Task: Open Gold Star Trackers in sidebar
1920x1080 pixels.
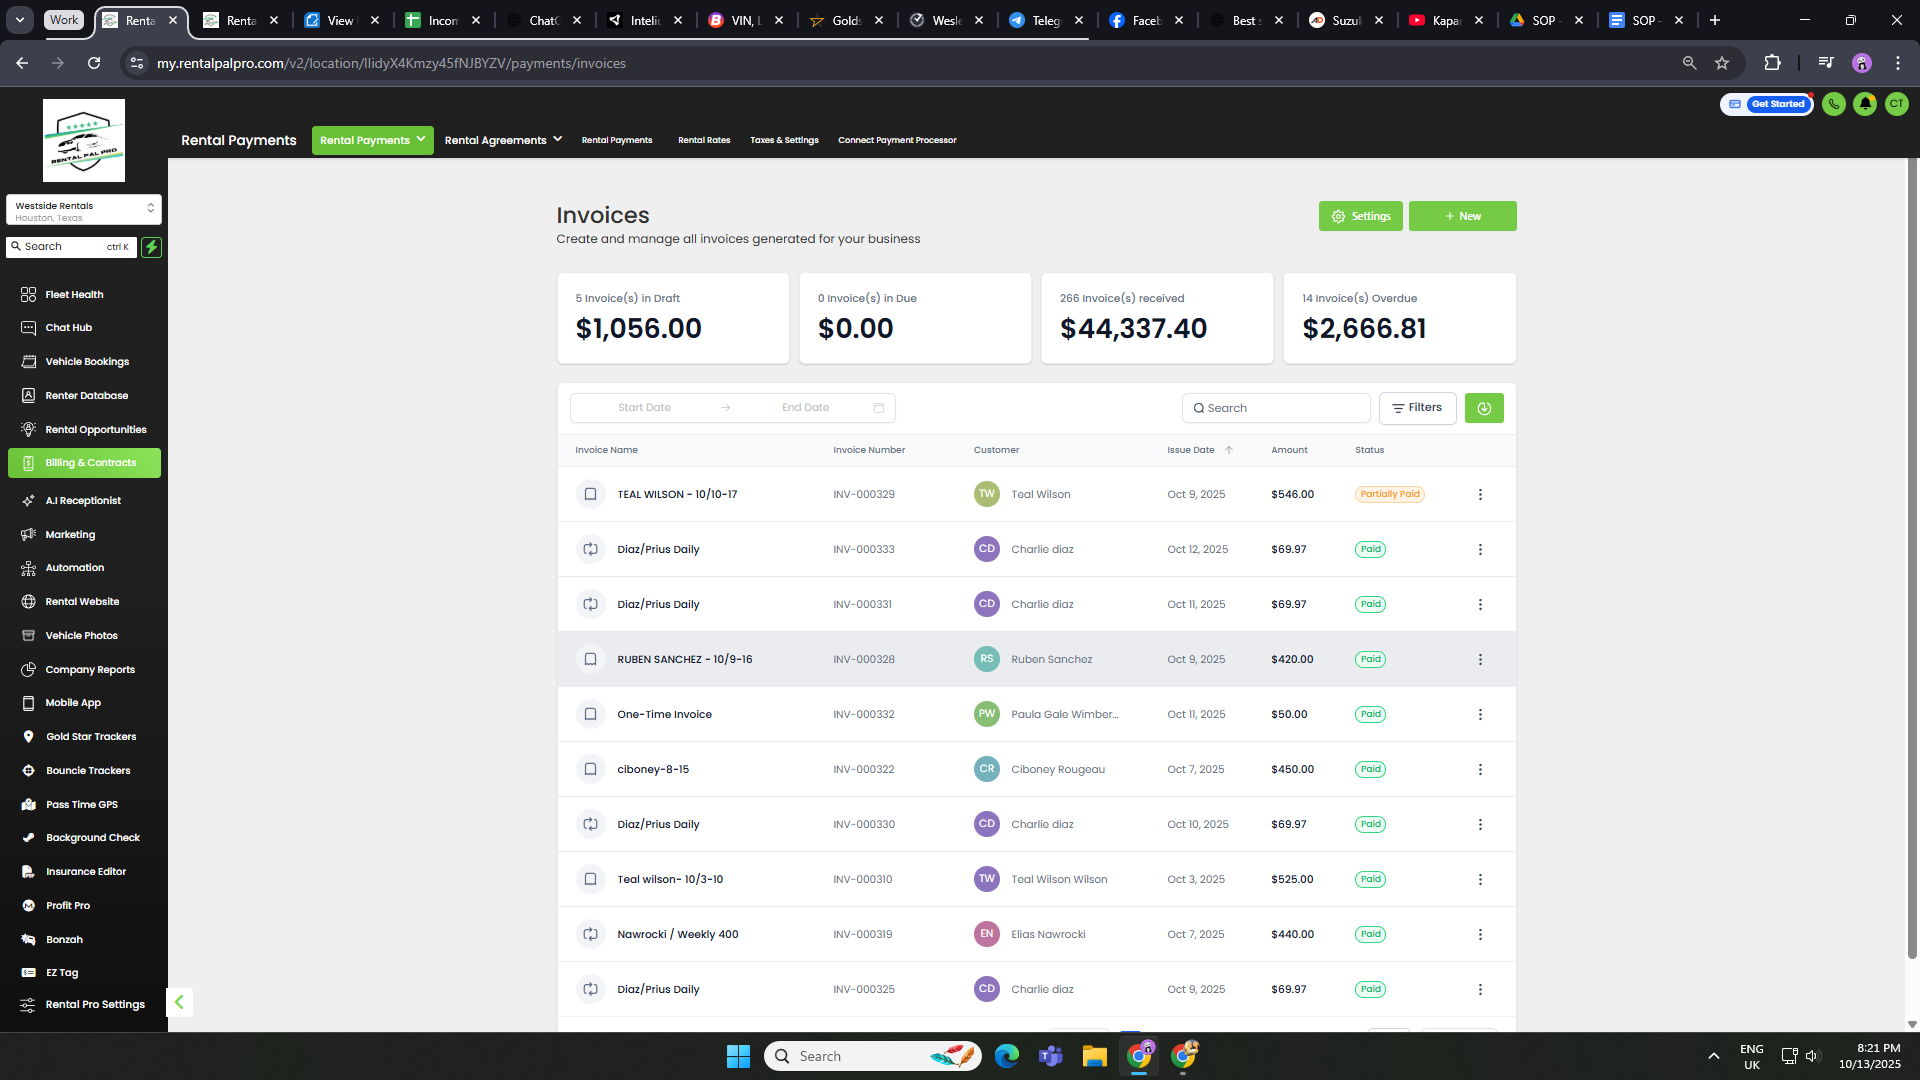Action: pos(90,737)
